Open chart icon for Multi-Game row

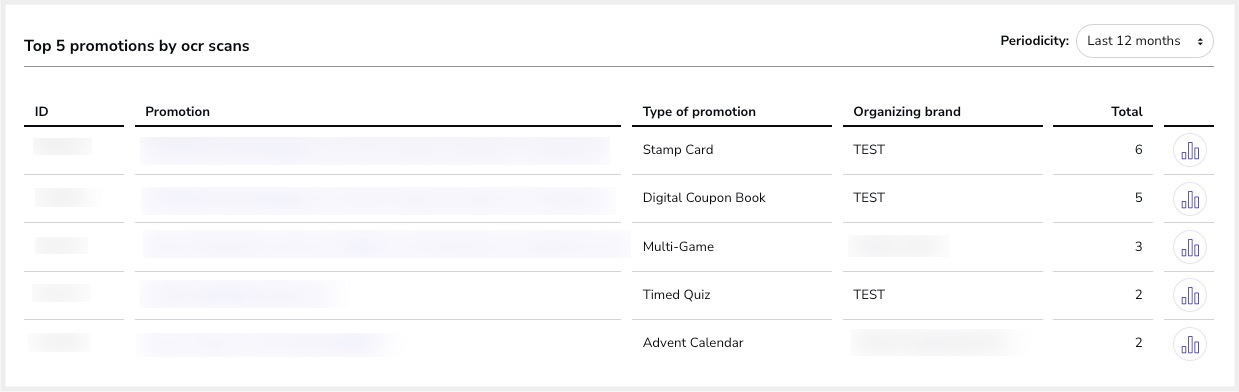point(1190,247)
